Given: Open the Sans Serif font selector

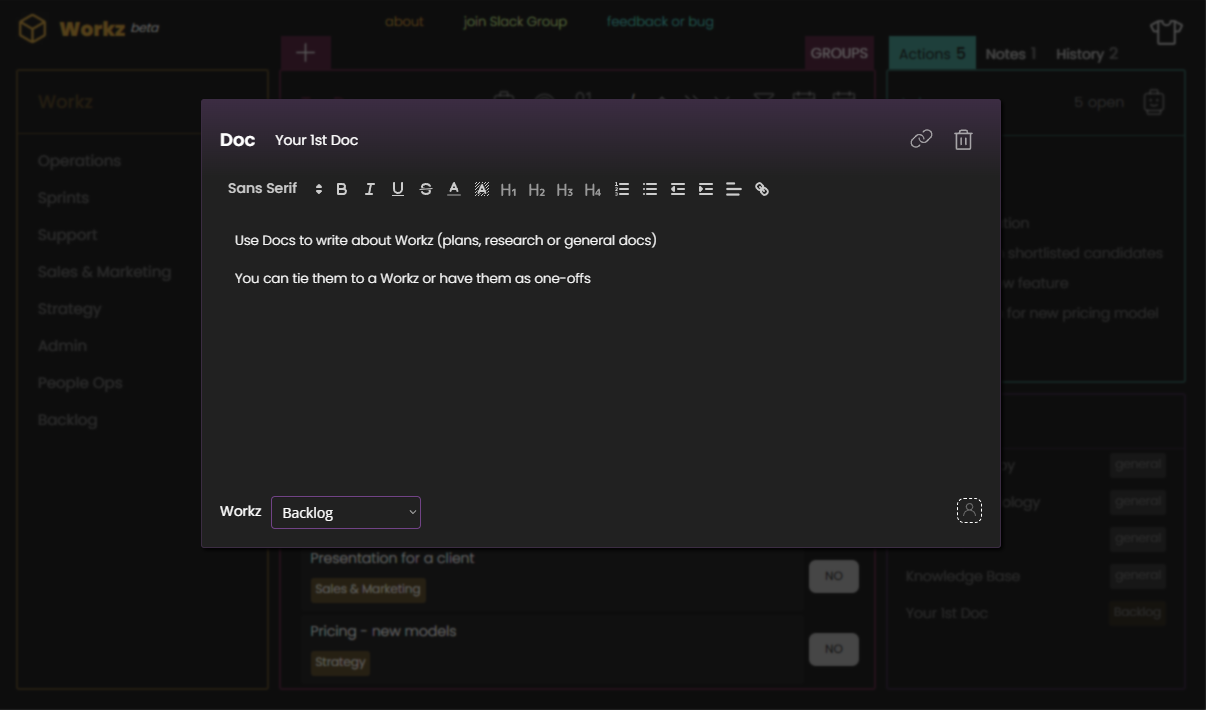Looking at the screenshot, I should (263, 188).
